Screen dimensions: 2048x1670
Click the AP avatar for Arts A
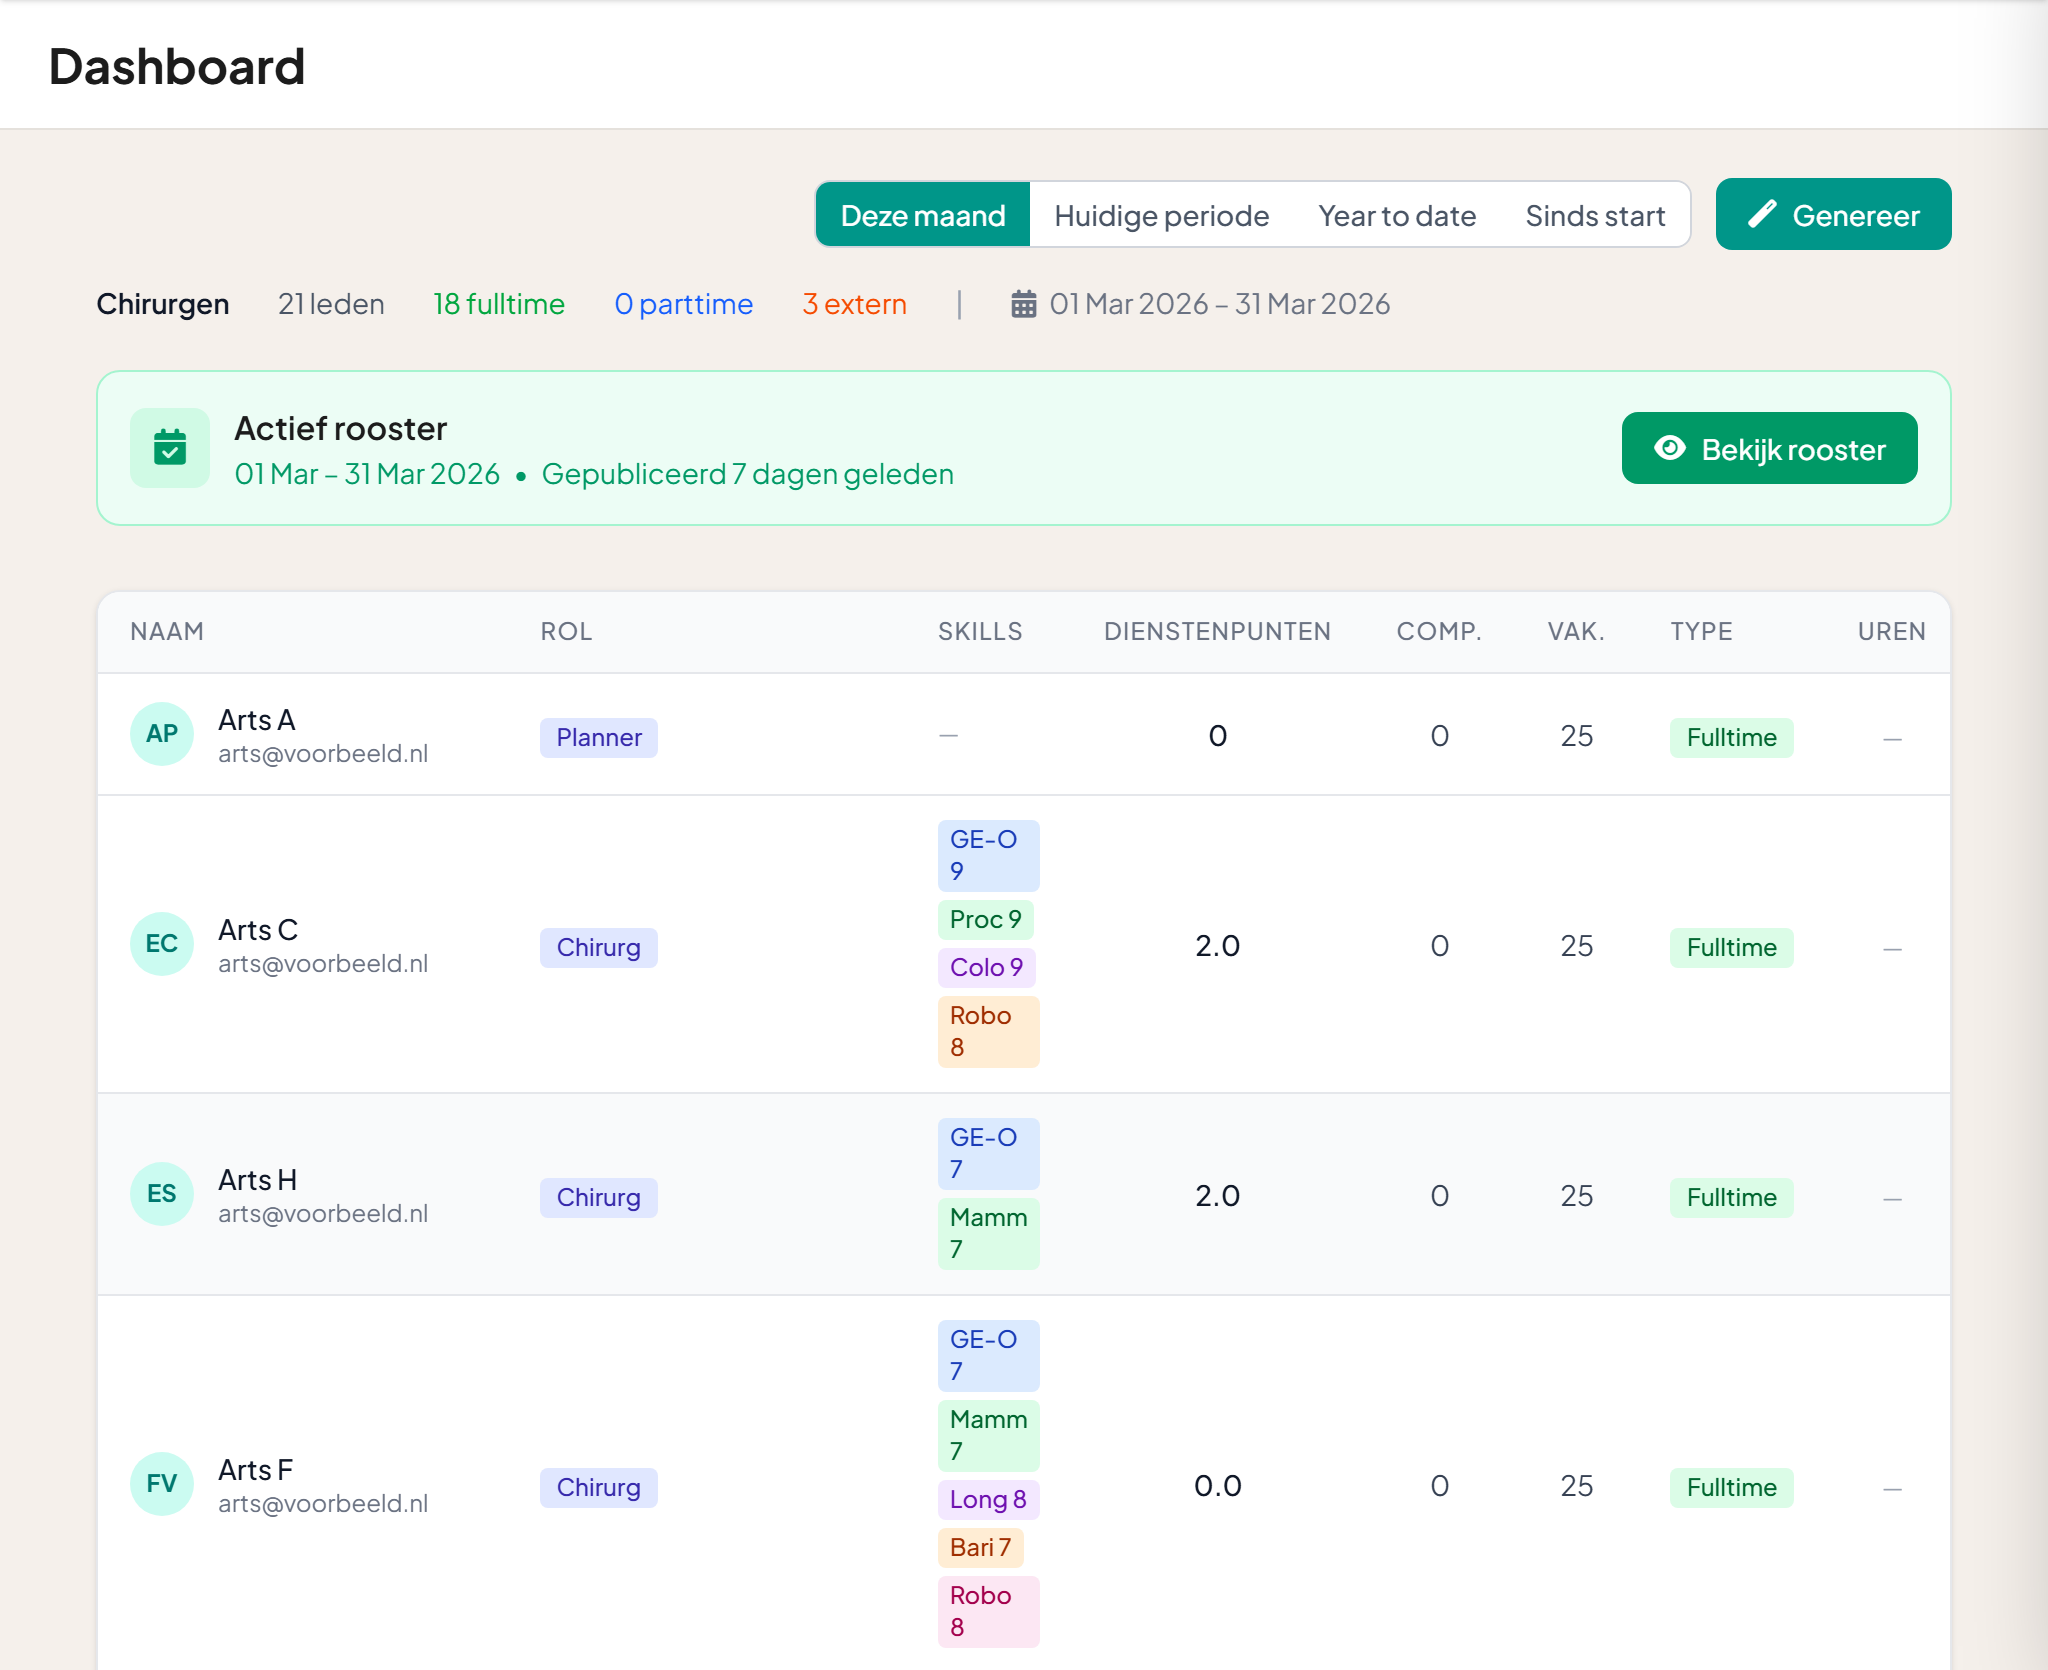162,734
